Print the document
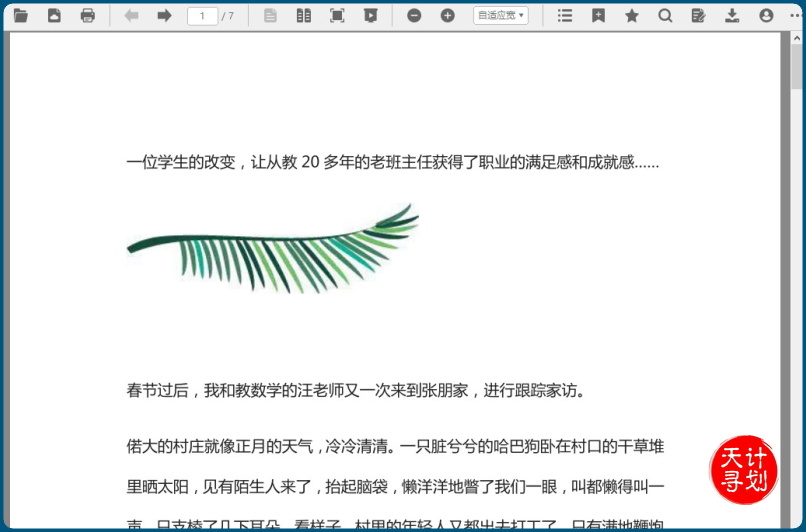 click(x=88, y=15)
